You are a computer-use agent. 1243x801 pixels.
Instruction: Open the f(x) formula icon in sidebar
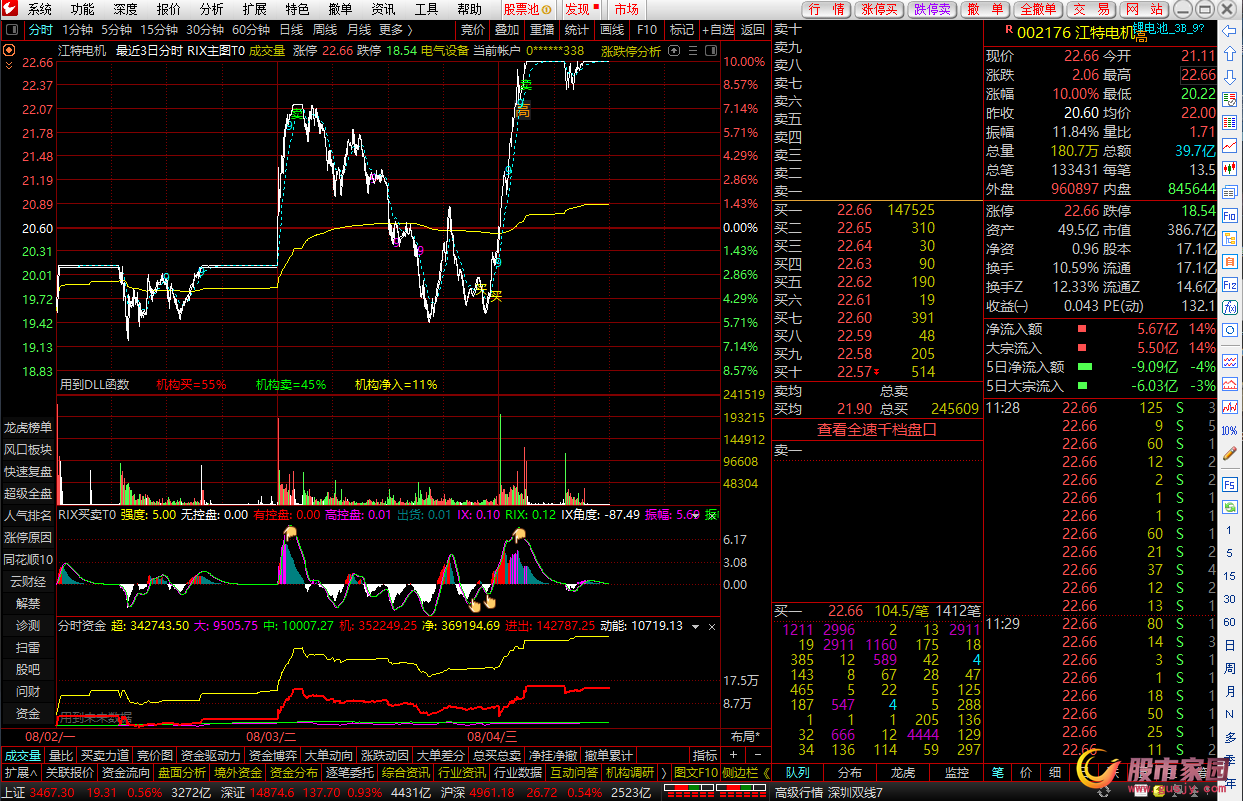point(1230,307)
